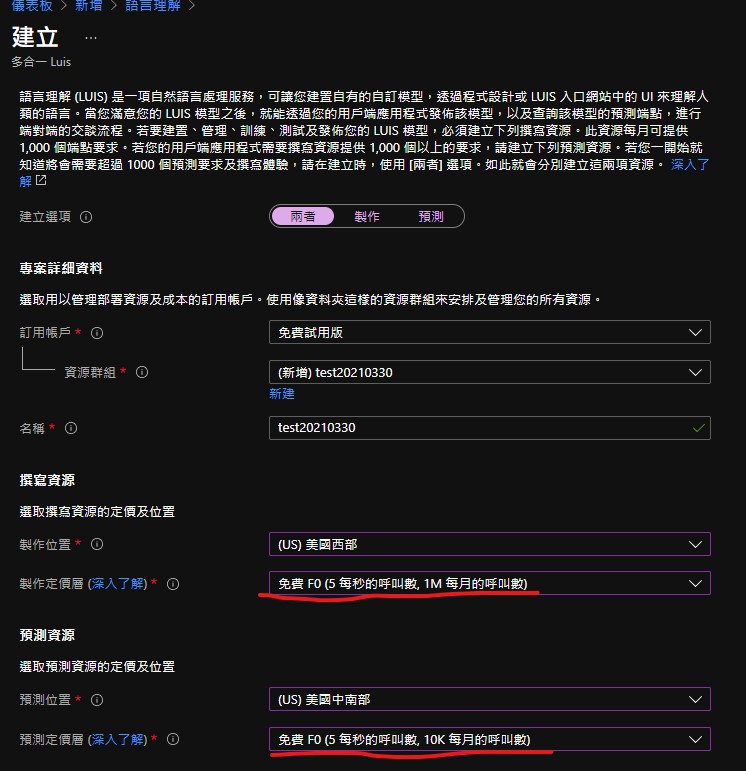Show info icon next to 預測定價層

tap(173, 739)
